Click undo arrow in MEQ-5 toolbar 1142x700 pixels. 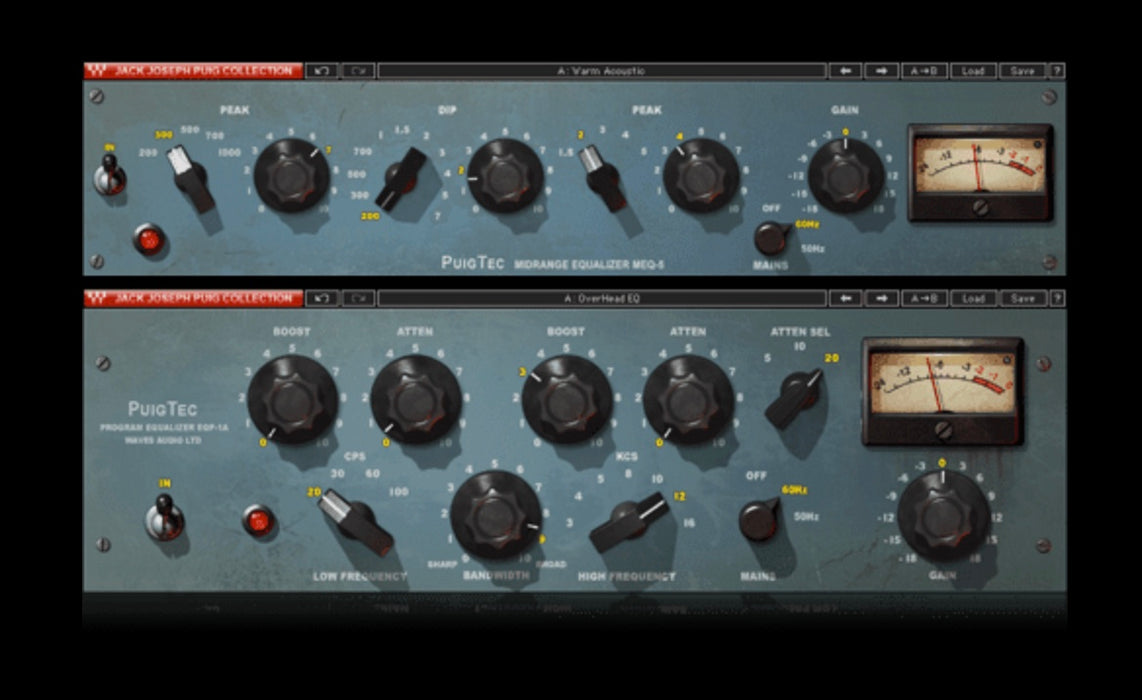point(322,71)
